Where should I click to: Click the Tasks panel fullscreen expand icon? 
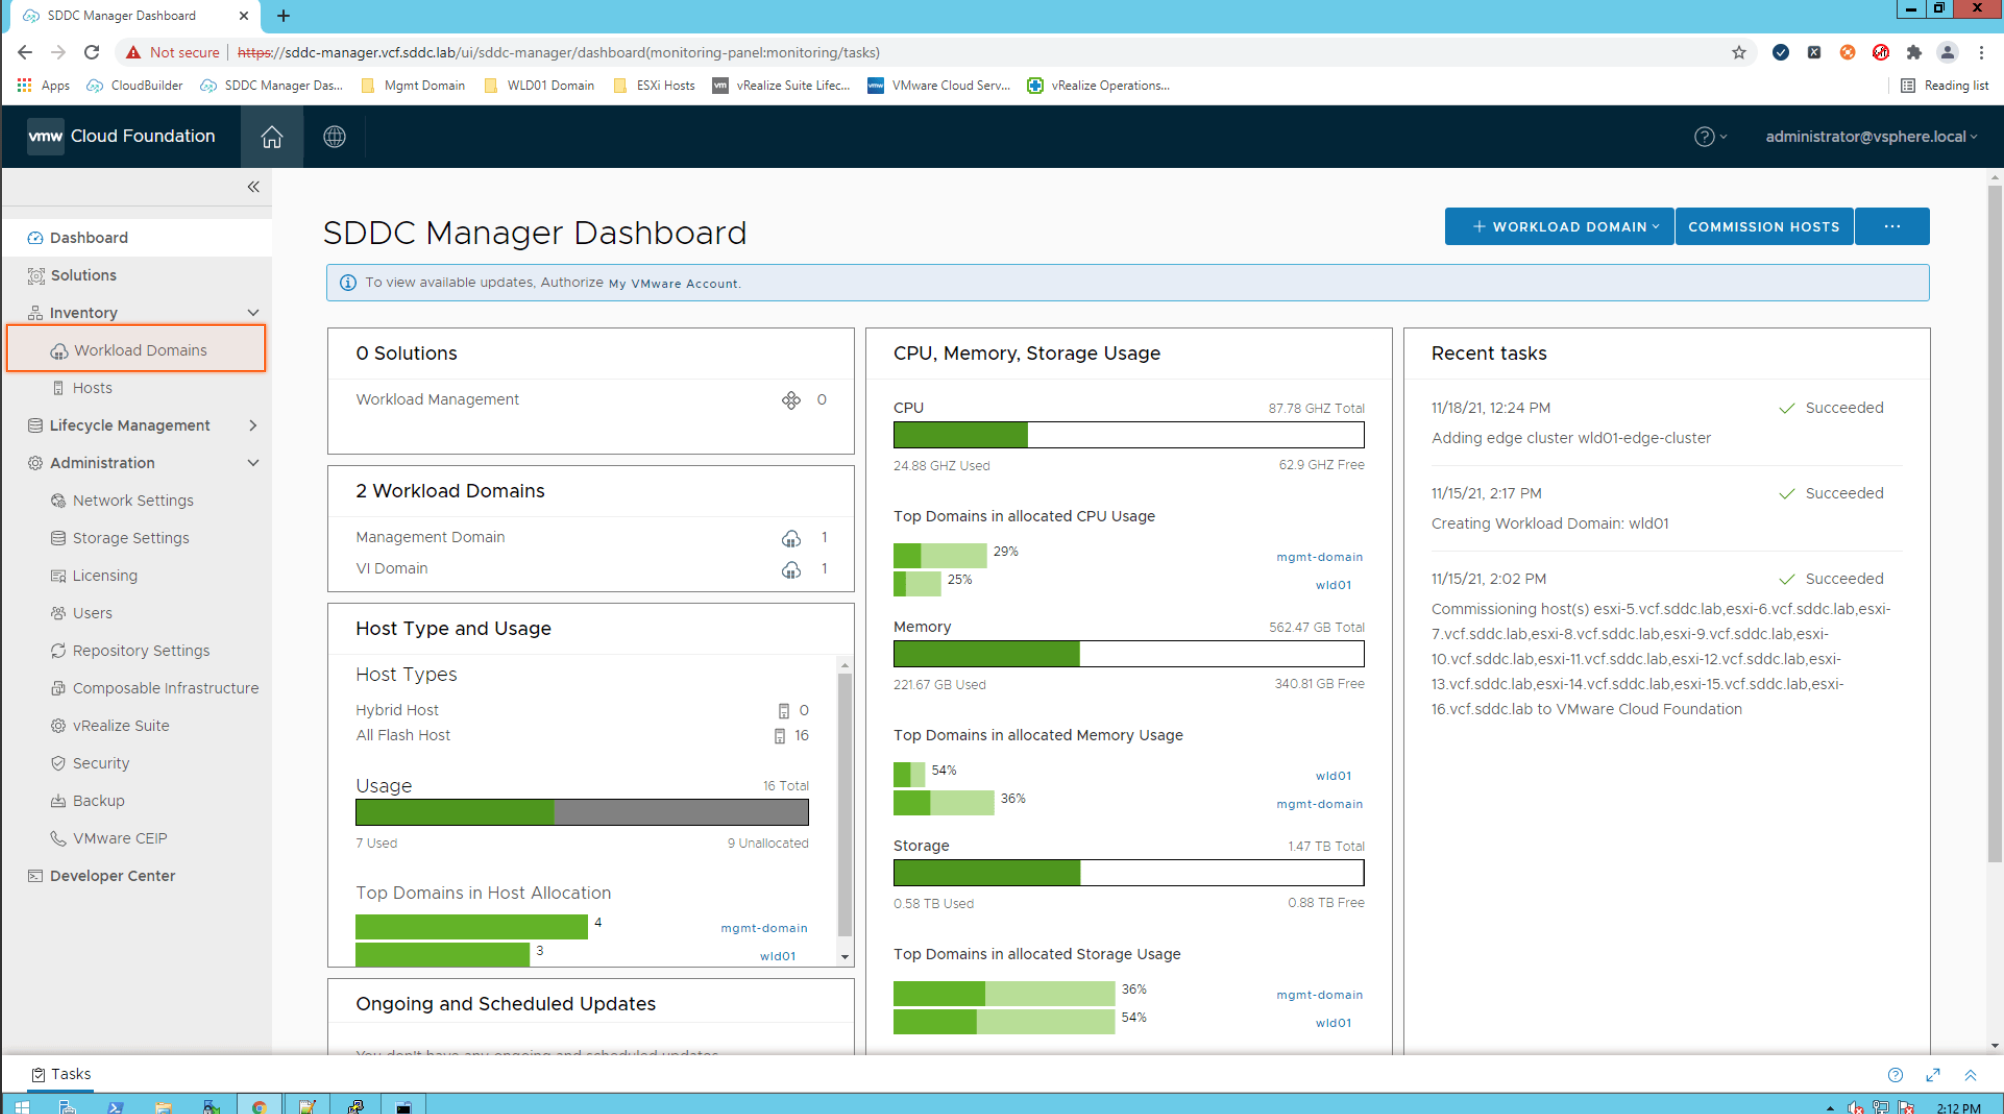[x=1932, y=1075]
